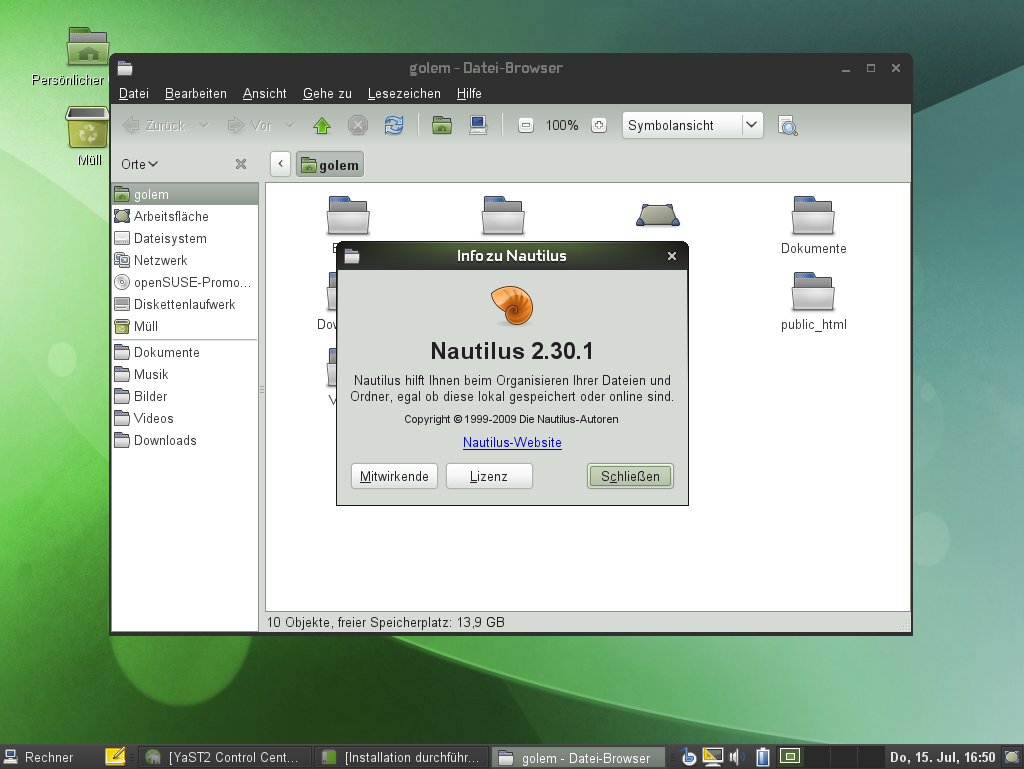Click the golem breadcrumb button

pyautogui.click(x=330, y=164)
